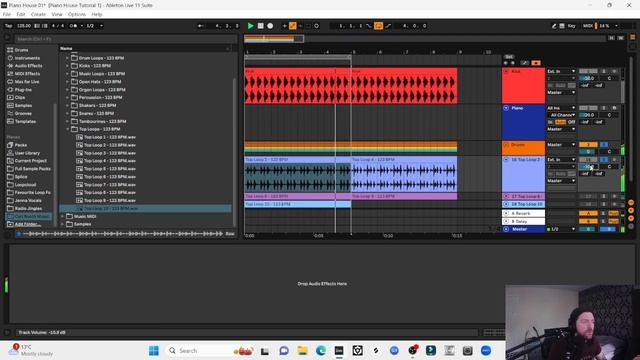This screenshot has width=640, height=360.
Task: Toggle the Drums track activator
Action: pyautogui.click(x=588, y=145)
